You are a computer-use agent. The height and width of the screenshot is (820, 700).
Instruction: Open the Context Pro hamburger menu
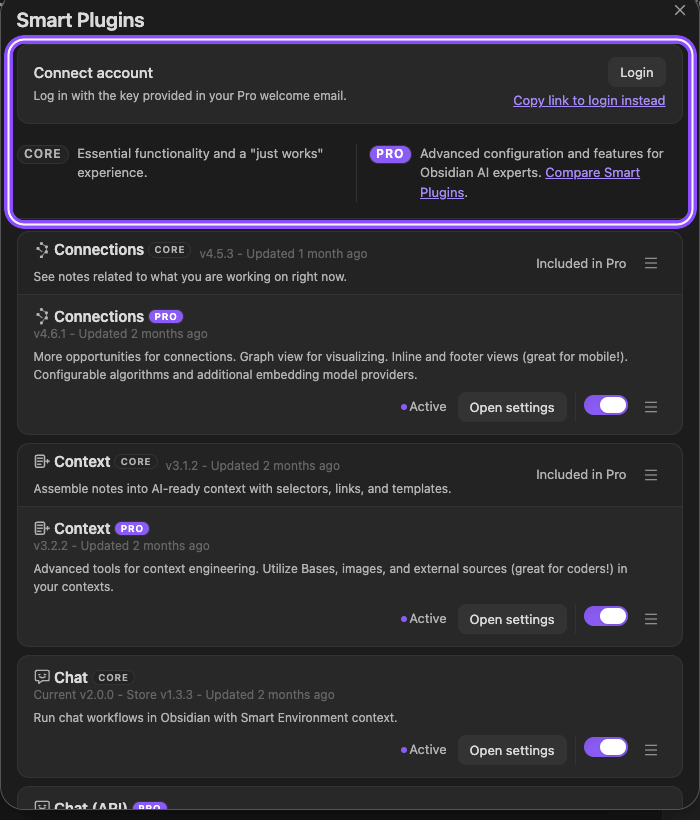pos(651,619)
